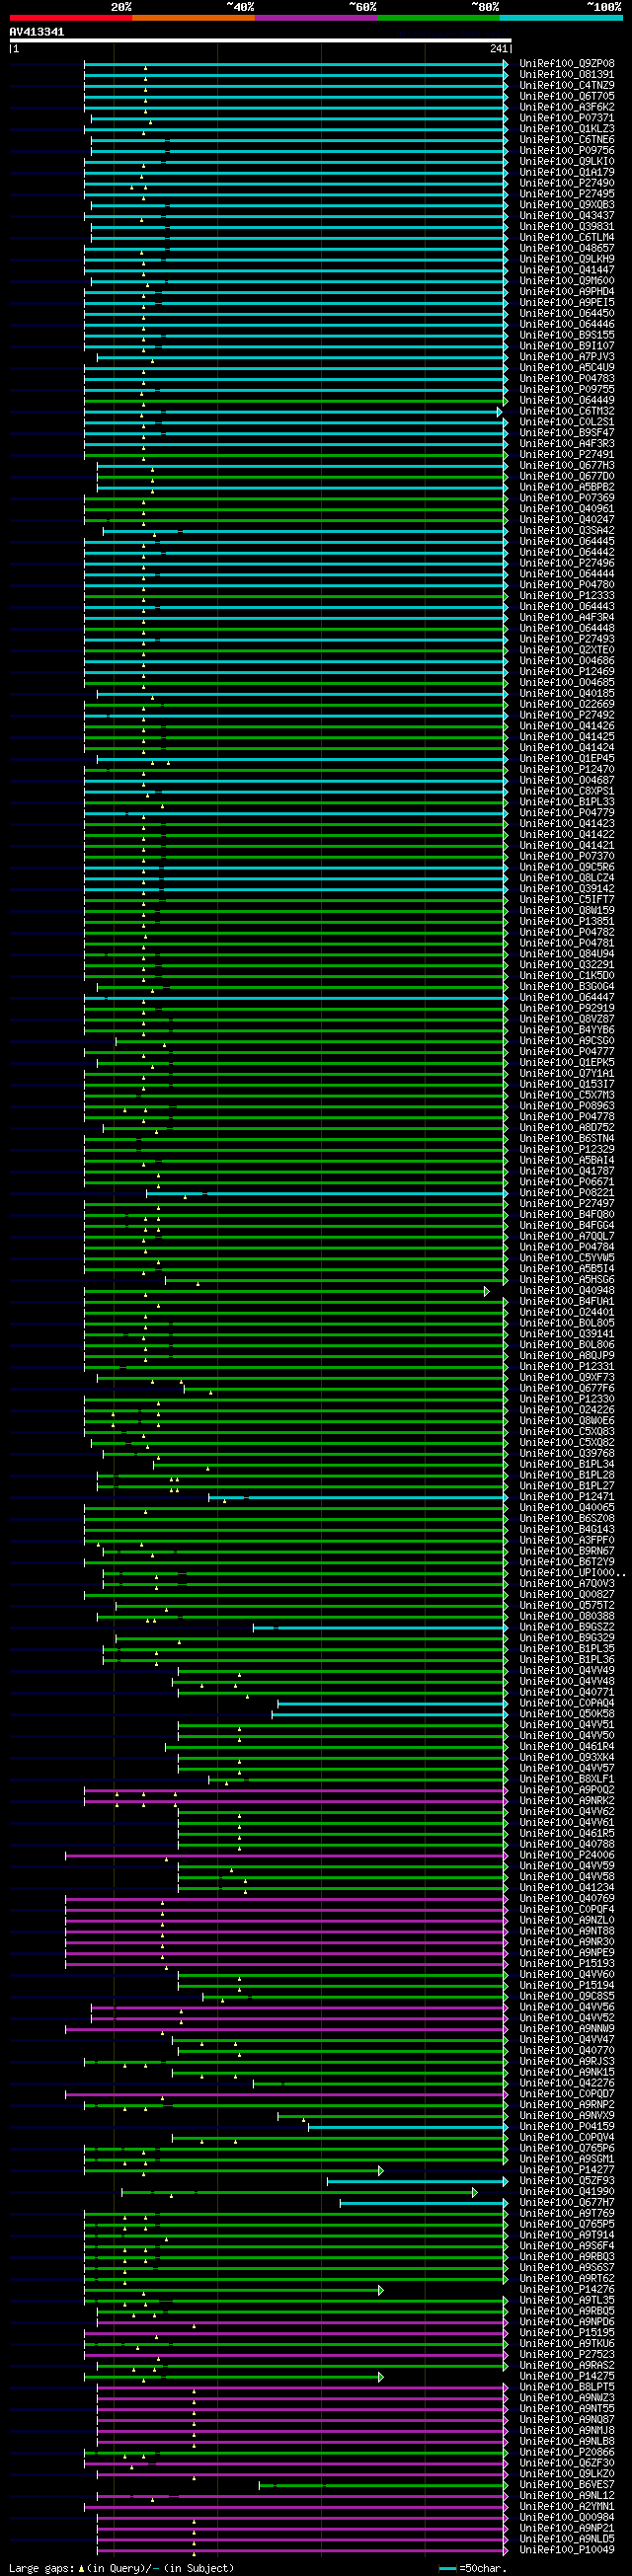Select hit label UniRef100_P27490

[x=567, y=183]
